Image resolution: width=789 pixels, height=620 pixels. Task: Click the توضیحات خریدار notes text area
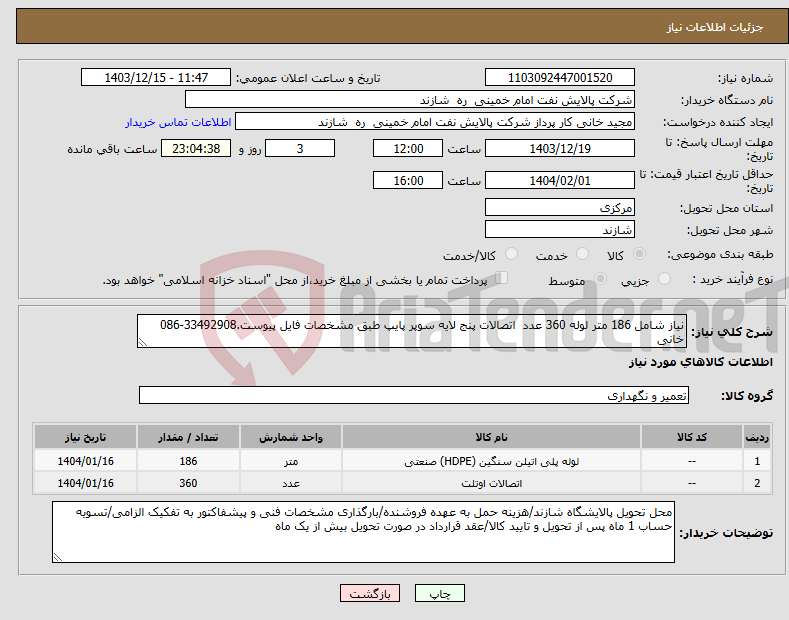coord(363,532)
